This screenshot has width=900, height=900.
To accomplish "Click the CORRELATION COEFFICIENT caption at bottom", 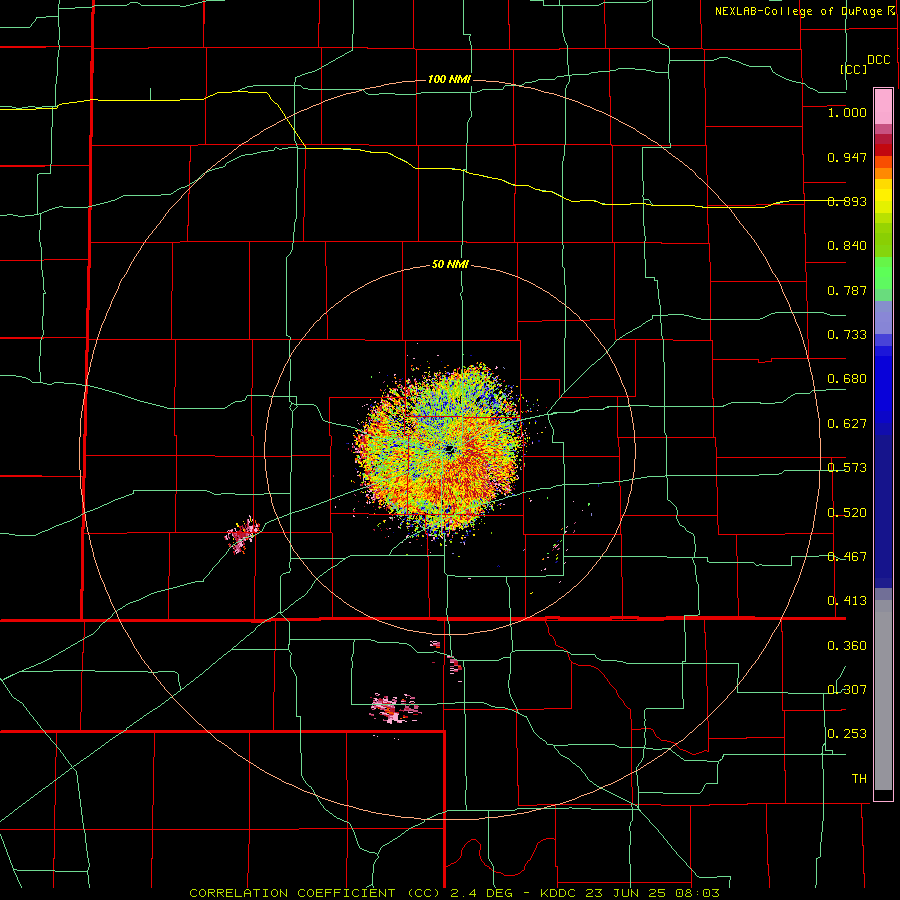I will point(454,893).
